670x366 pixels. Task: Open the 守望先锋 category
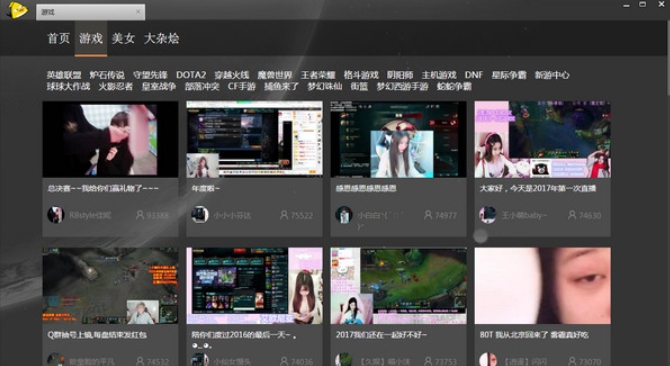[150, 75]
